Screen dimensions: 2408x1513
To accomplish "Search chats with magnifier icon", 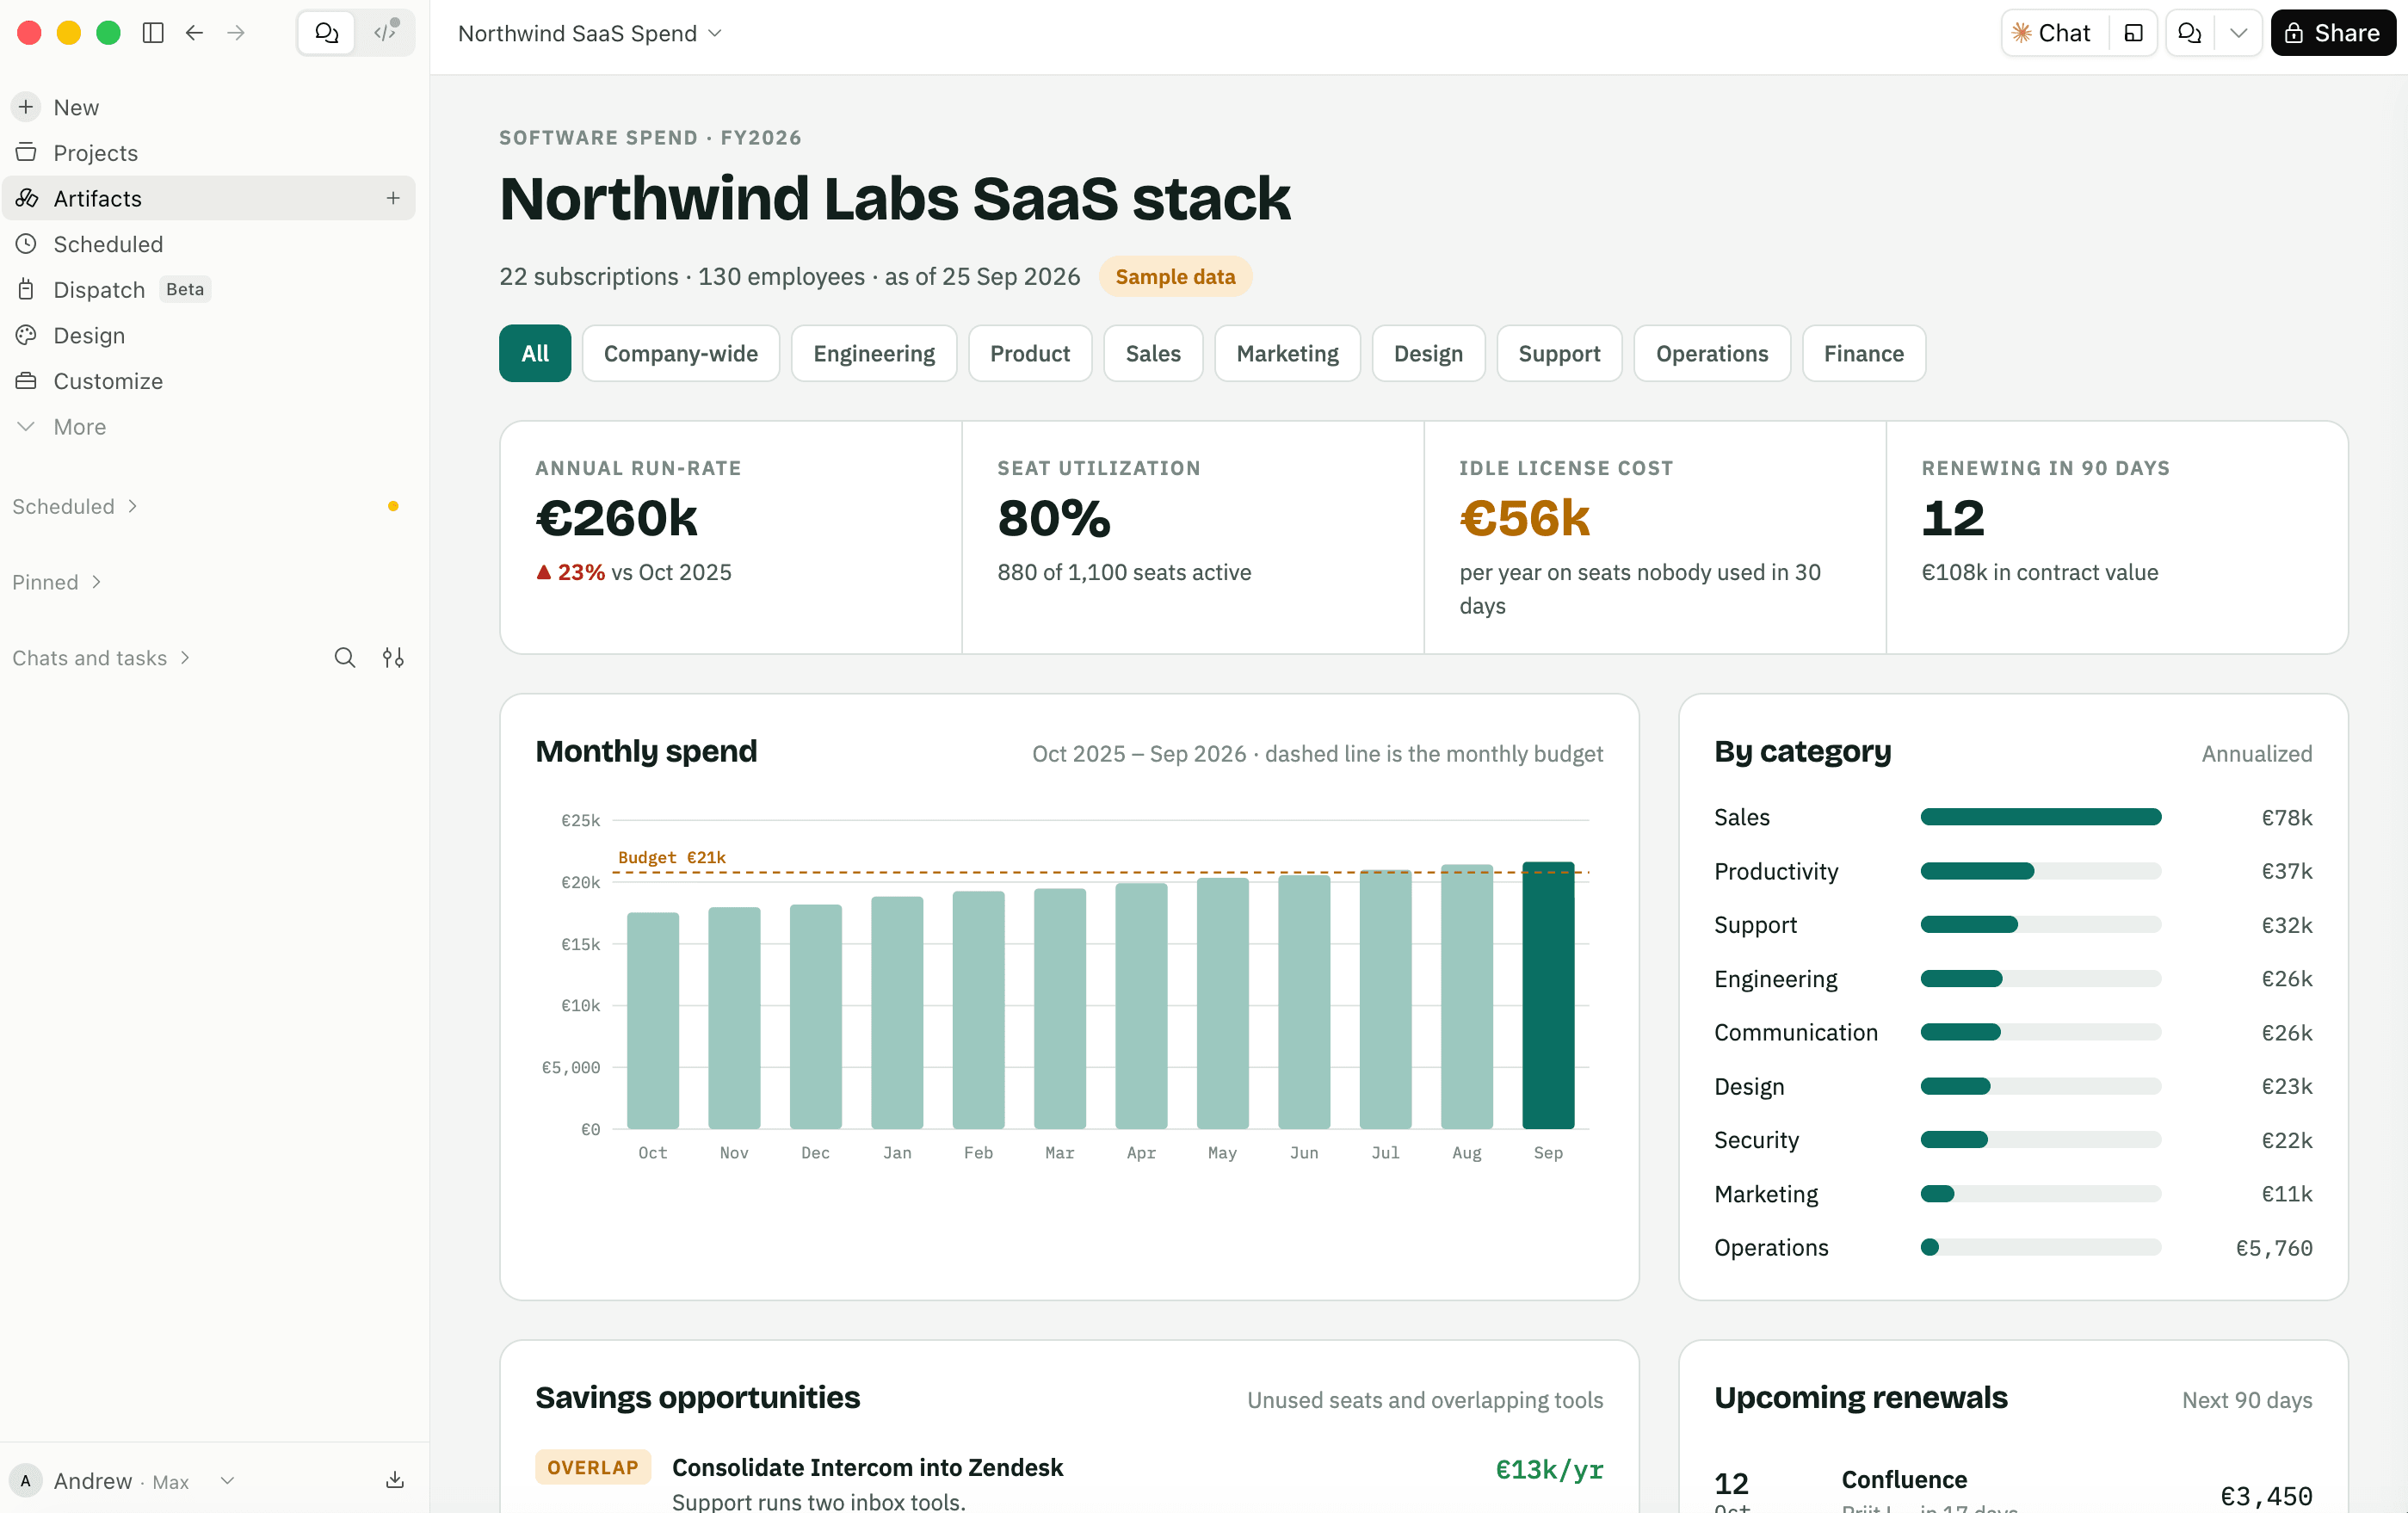I will pos(344,658).
